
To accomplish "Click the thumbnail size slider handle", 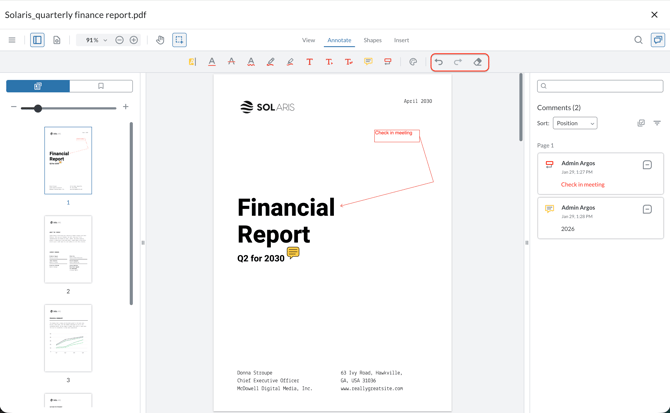I will point(38,108).
